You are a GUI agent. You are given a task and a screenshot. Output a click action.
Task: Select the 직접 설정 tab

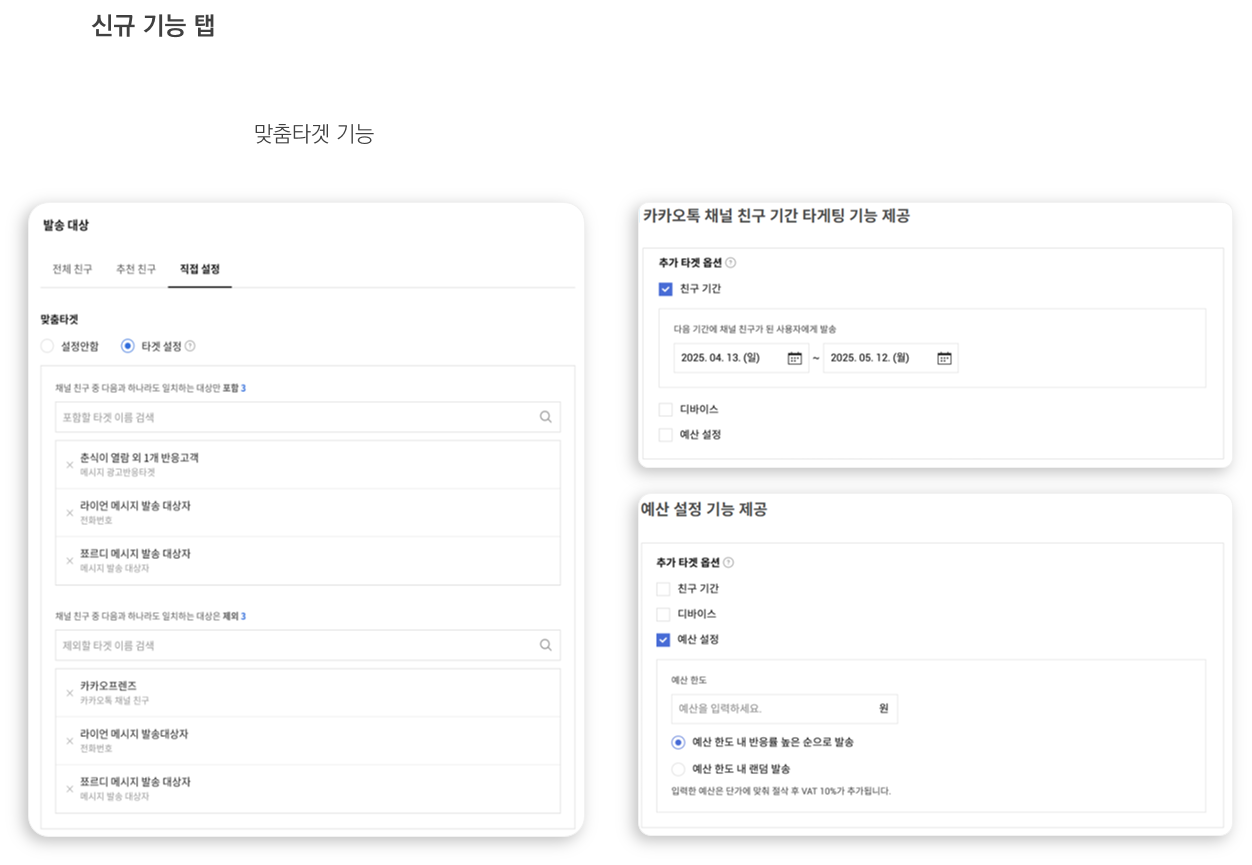pos(200,269)
